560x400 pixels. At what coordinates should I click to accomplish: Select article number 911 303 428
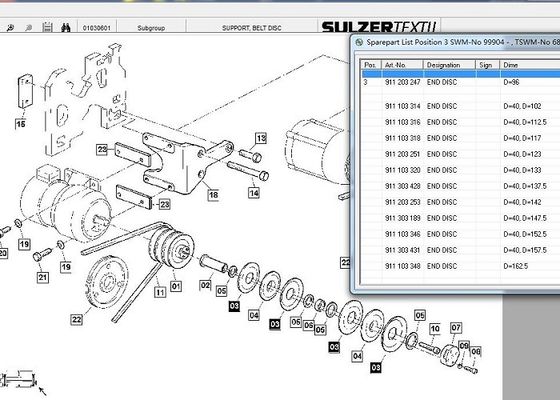[402, 186]
